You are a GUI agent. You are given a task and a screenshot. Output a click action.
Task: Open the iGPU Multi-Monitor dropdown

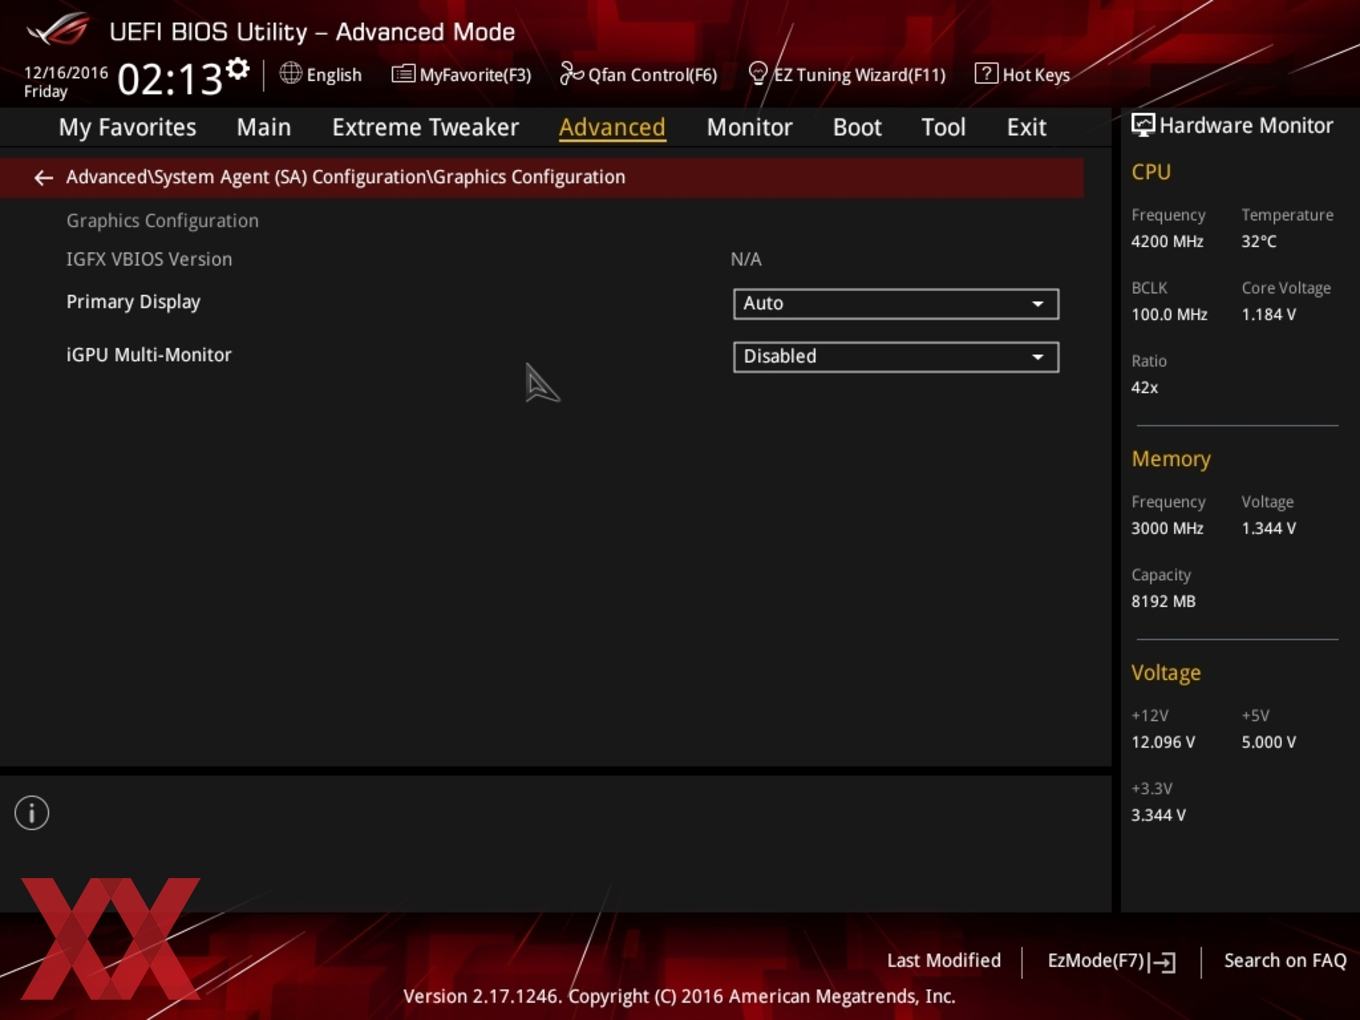click(x=896, y=357)
